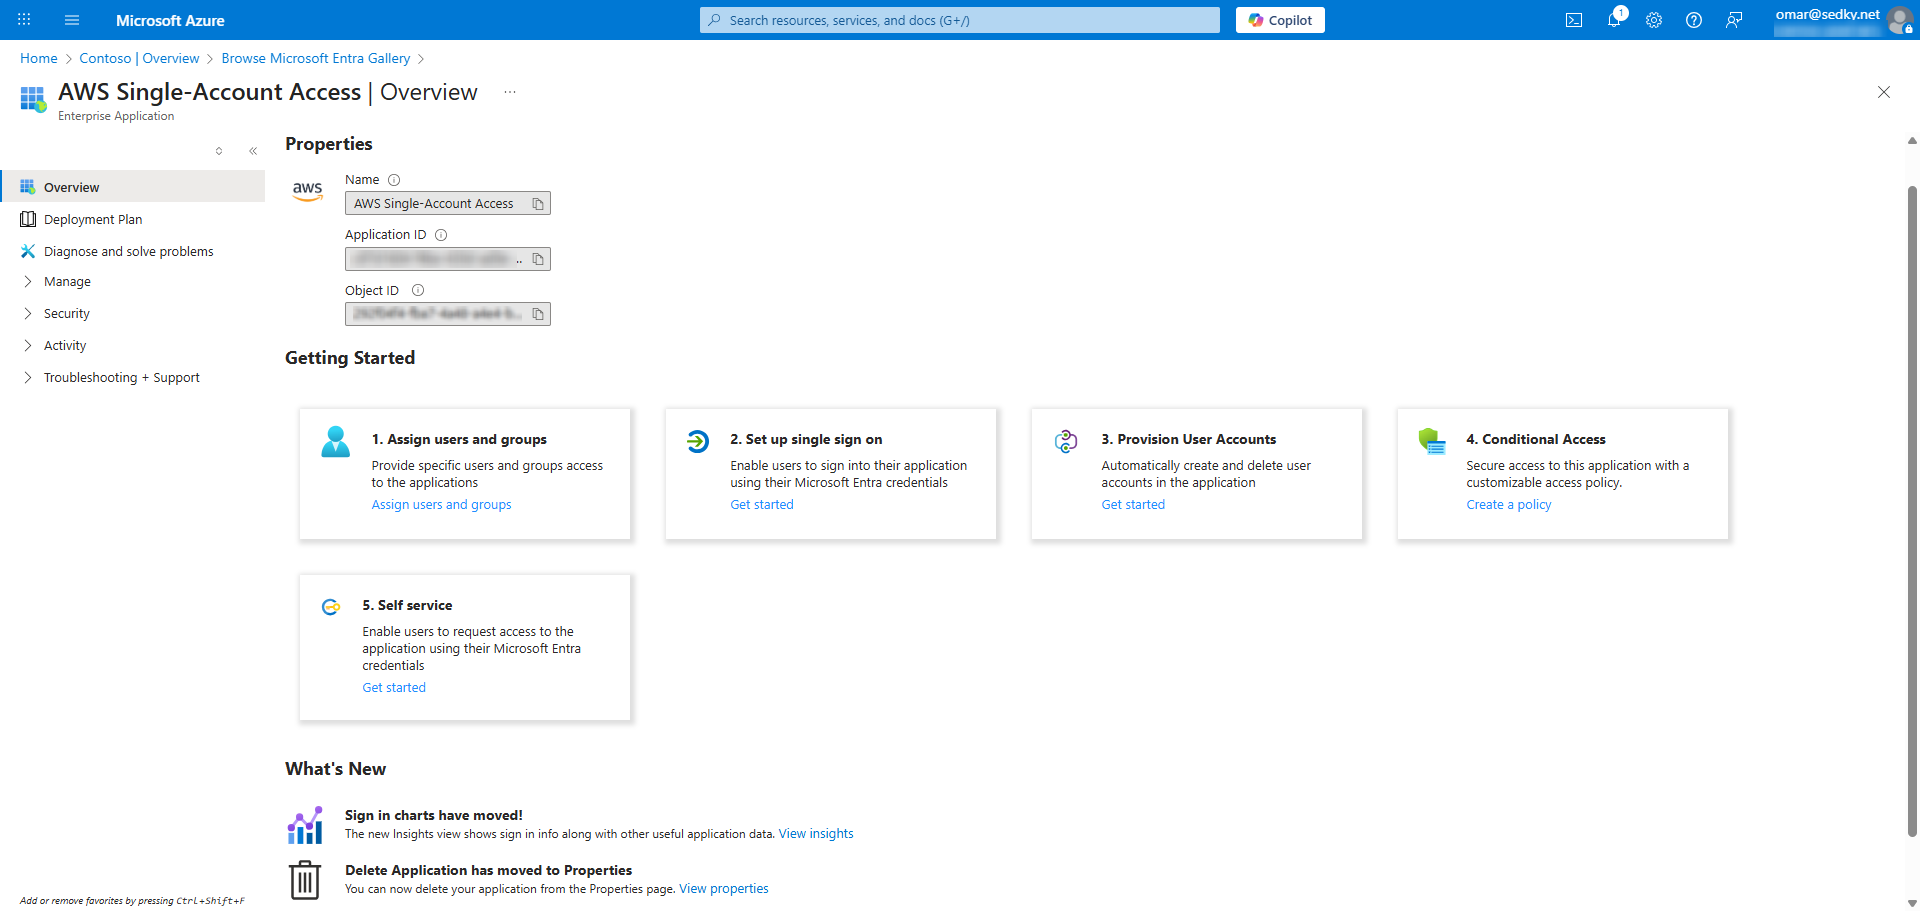Click the vertical scrollbar thumb
This screenshot has height=911, width=1920.
(1912, 510)
